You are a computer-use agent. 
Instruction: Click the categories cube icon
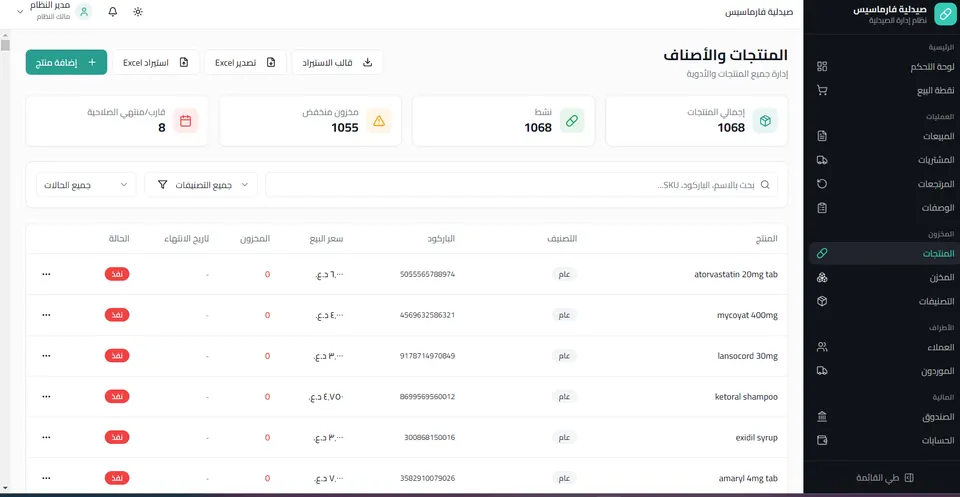(x=822, y=301)
